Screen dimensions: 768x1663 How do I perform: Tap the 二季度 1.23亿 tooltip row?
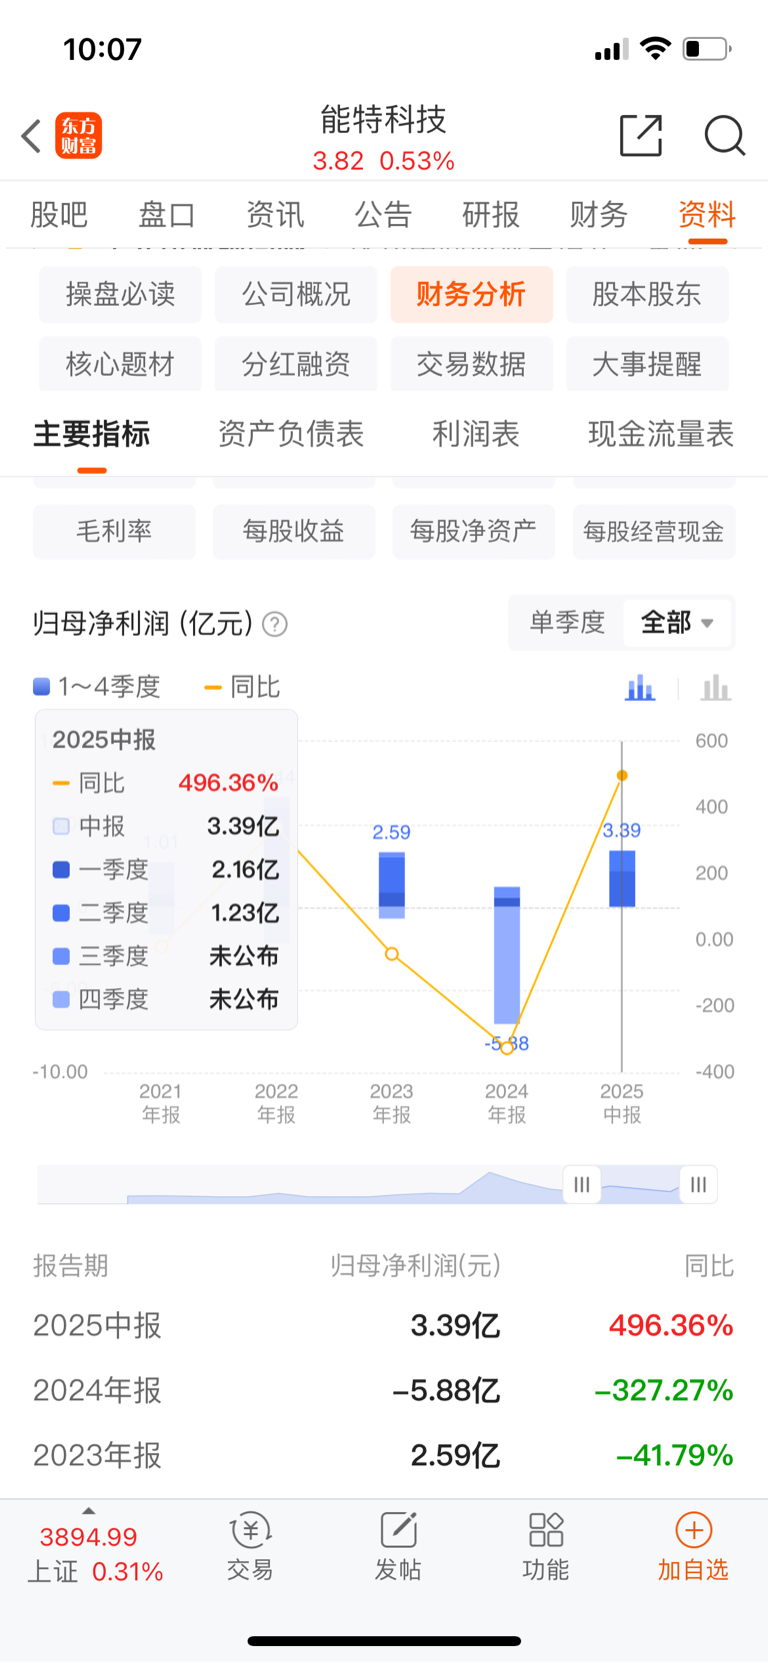[166, 913]
